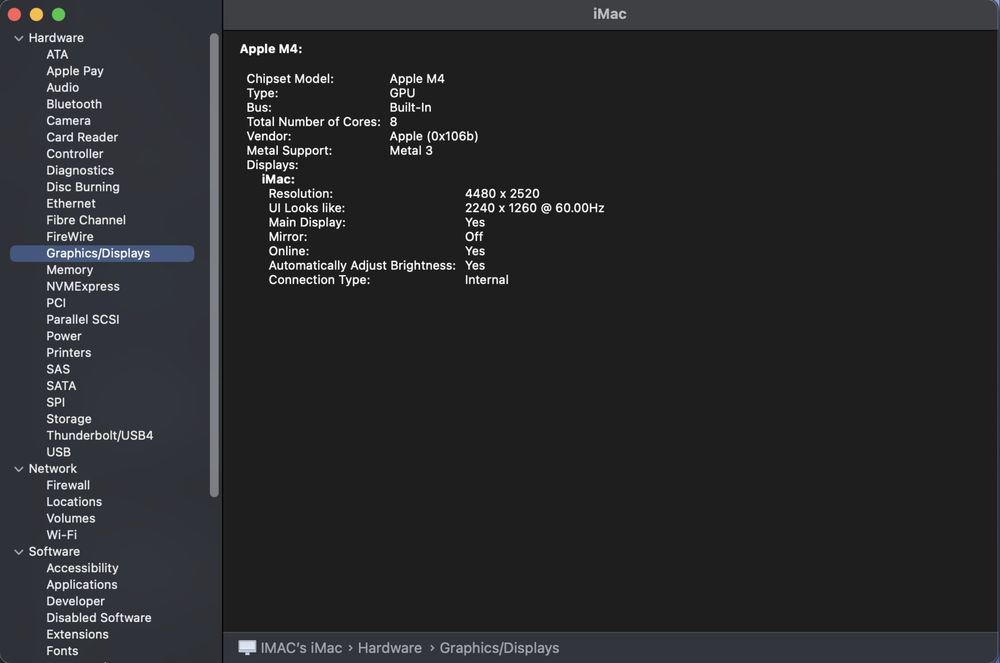
Task: Collapse the Software section chevron
Action: (18, 552)
